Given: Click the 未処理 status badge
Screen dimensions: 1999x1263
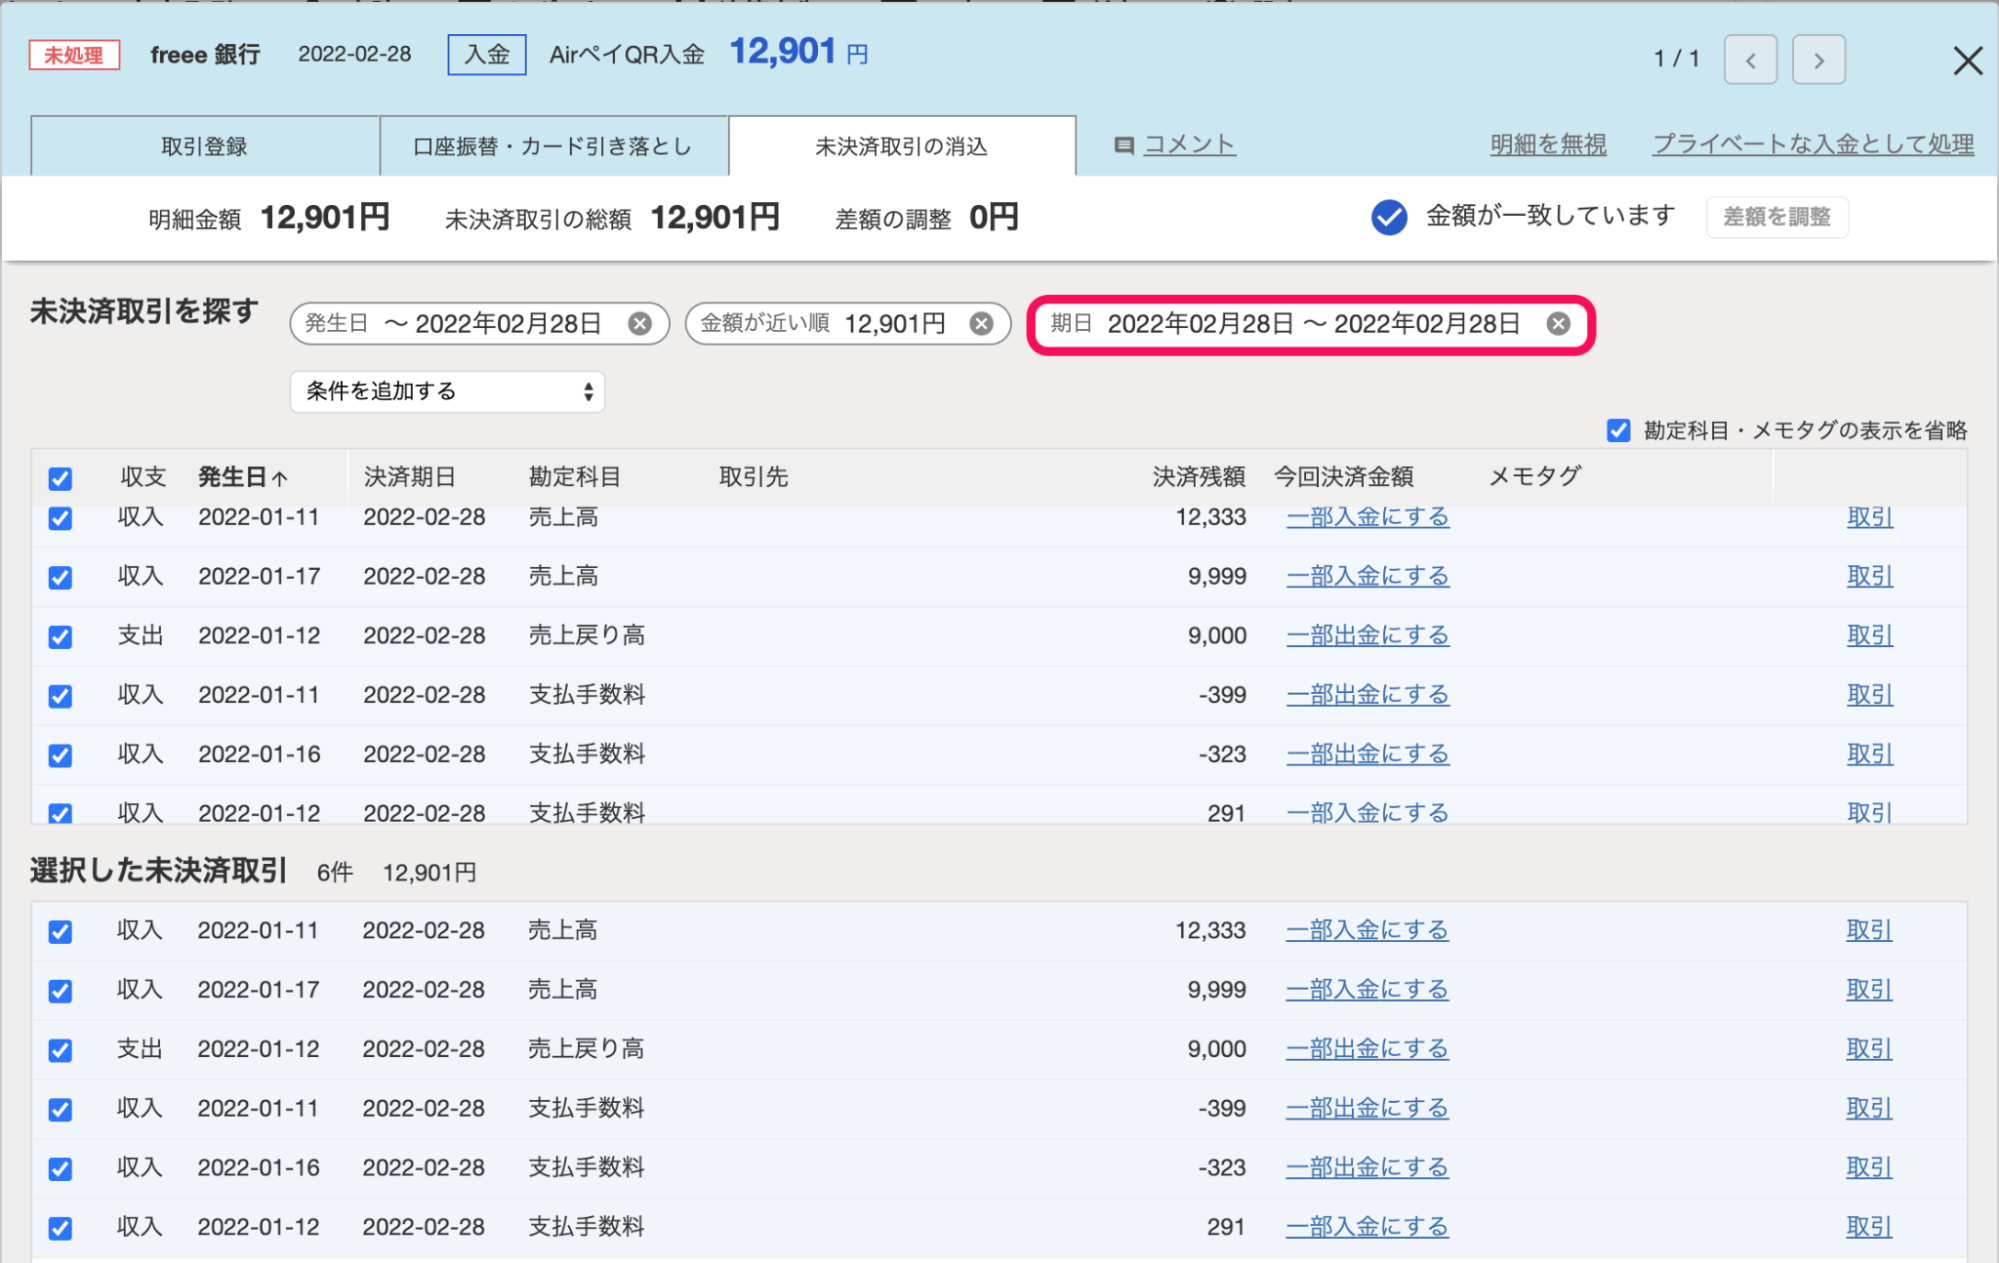Looking at the screenshot, I should pos(74,55).
